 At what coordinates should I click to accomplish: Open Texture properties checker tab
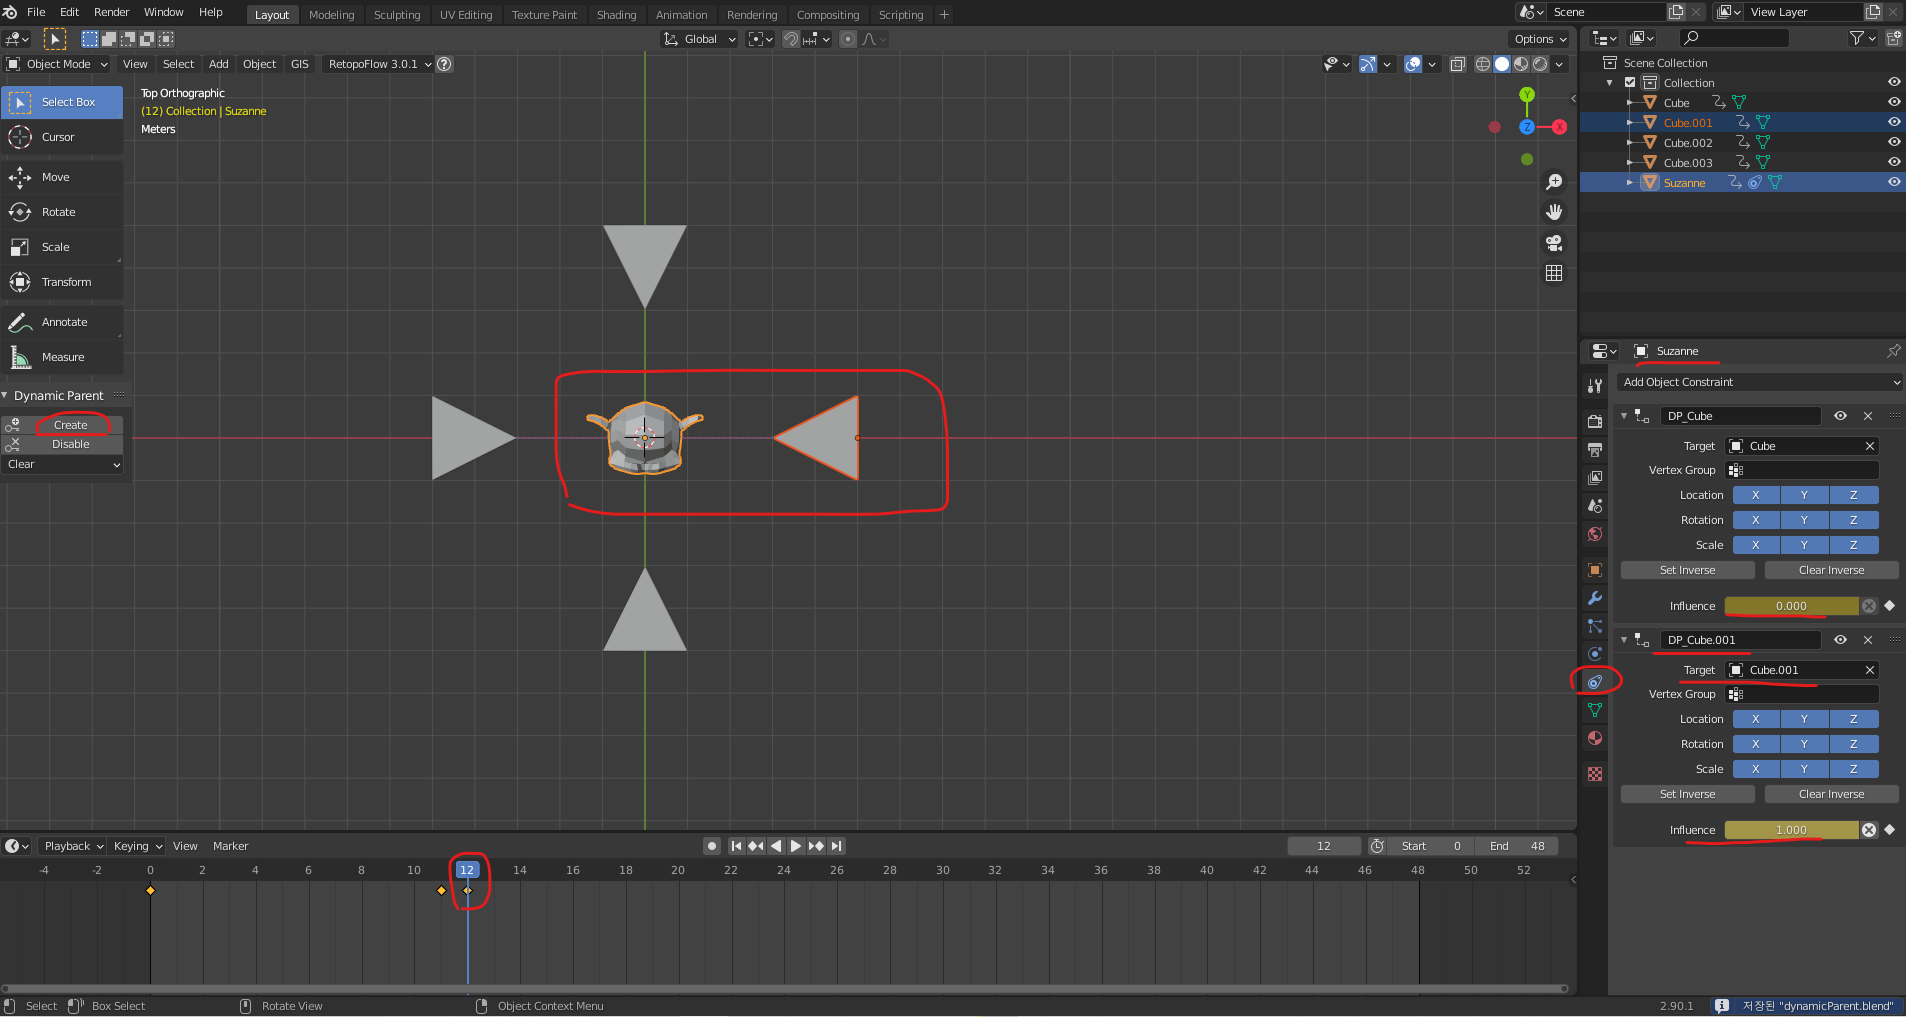tap(1595, 774)
